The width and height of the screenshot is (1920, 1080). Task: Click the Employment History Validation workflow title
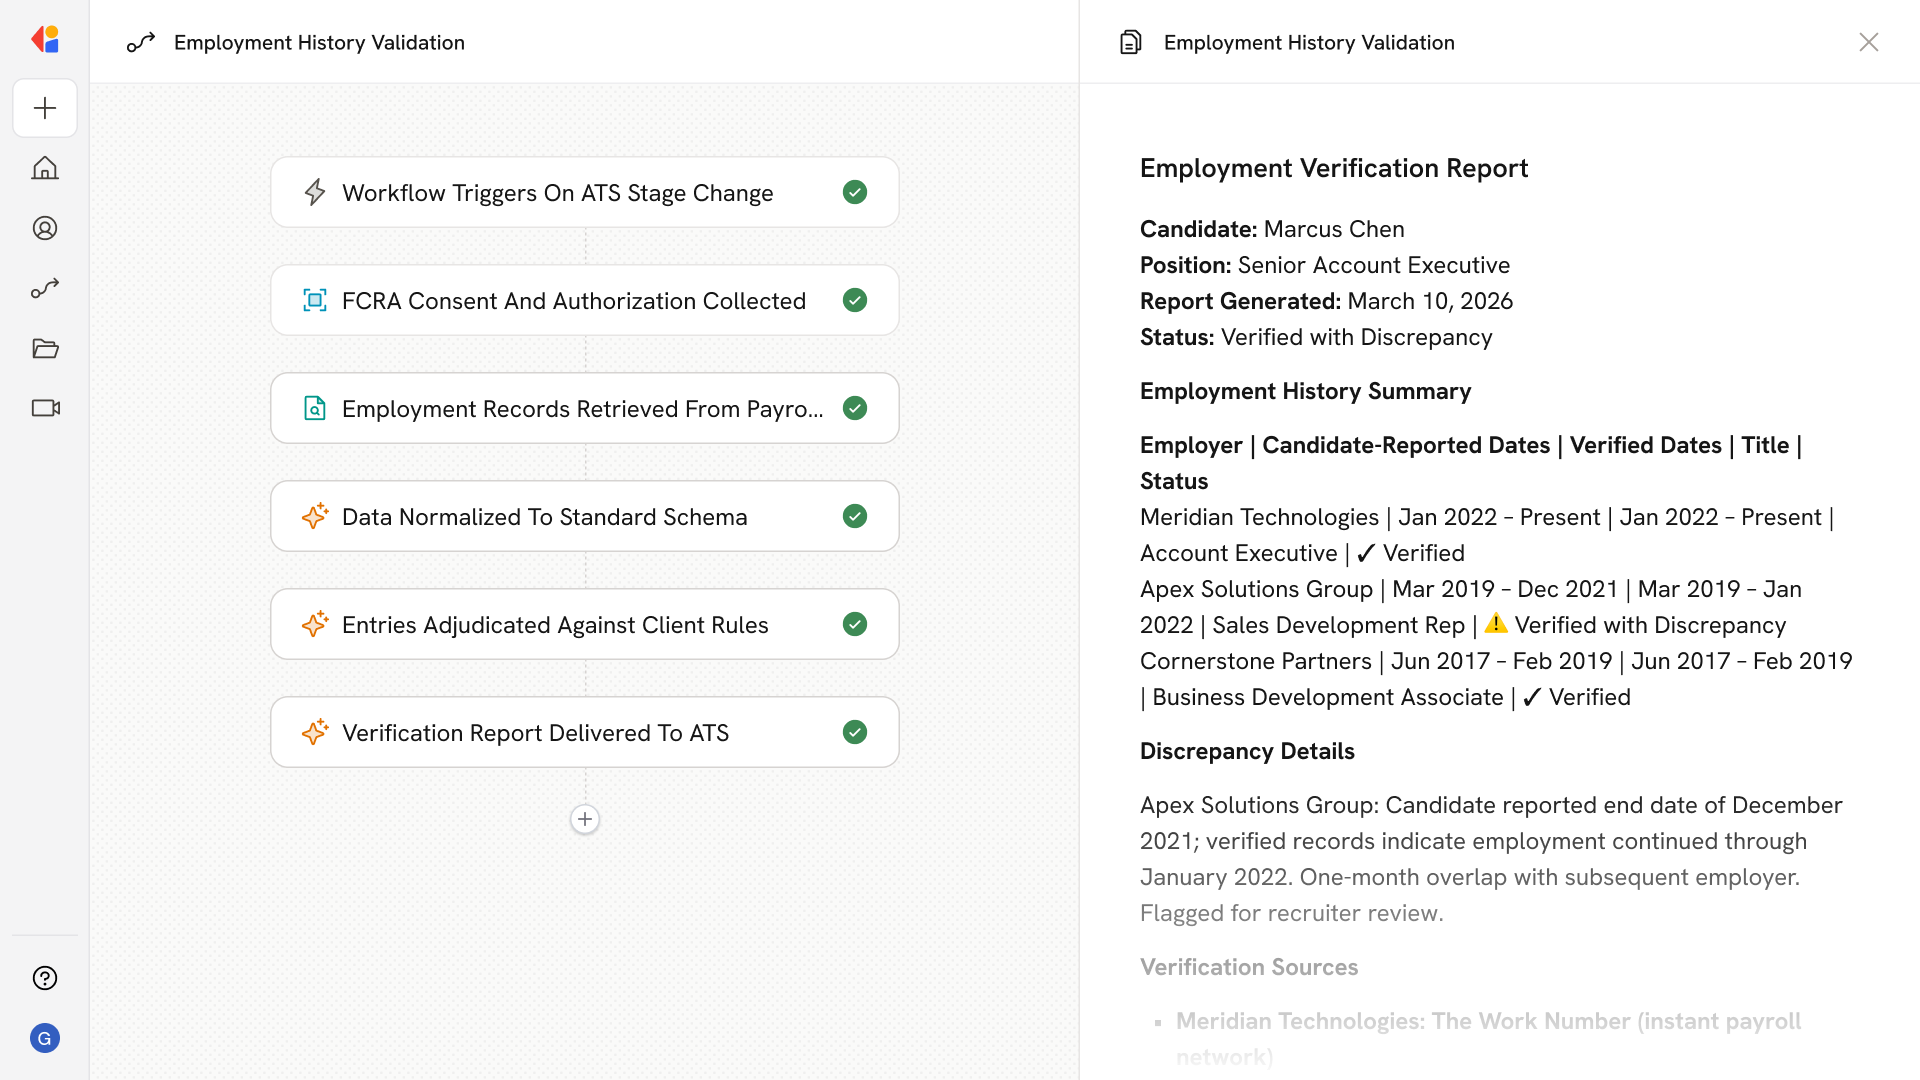tap(319, 42)
